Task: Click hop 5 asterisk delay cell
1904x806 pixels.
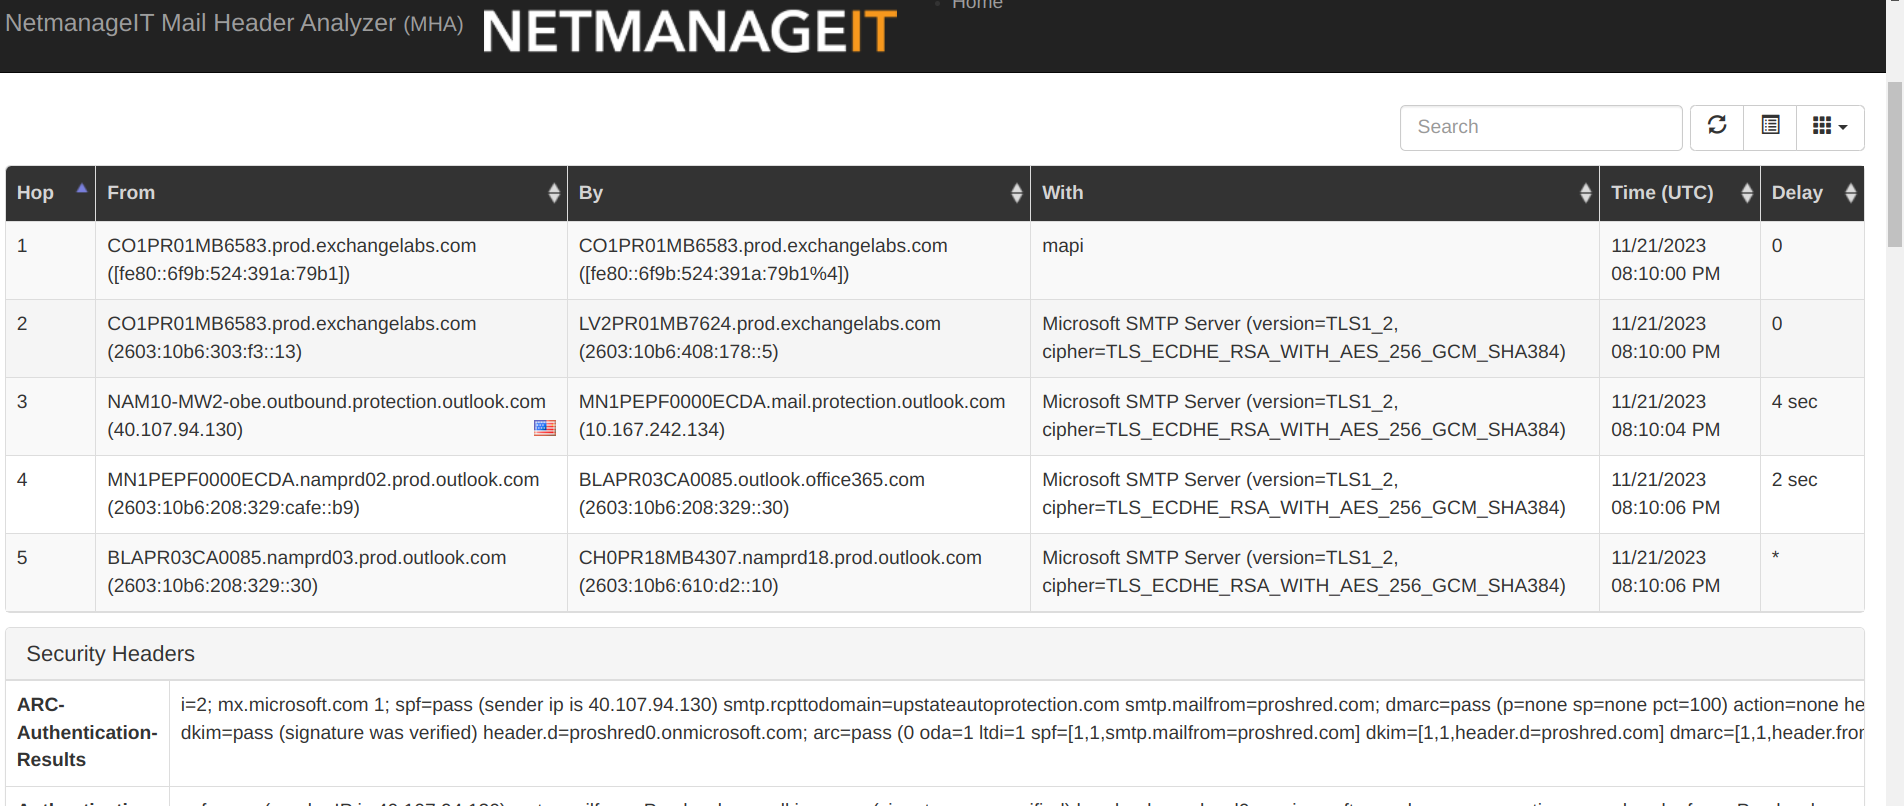Action: pos(1775,558)
